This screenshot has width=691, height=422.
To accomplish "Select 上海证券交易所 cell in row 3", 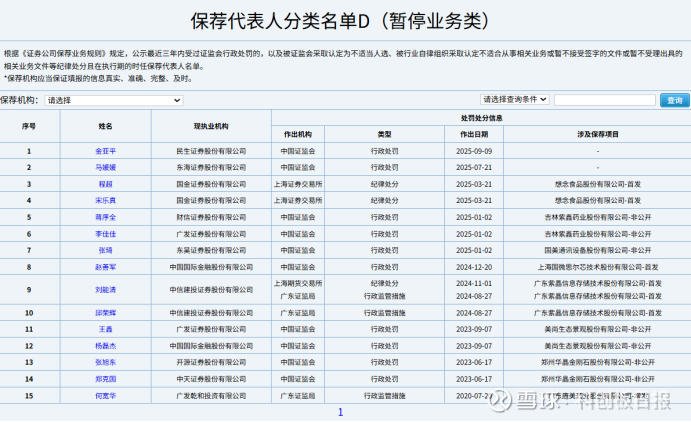I will click(298, 184).
